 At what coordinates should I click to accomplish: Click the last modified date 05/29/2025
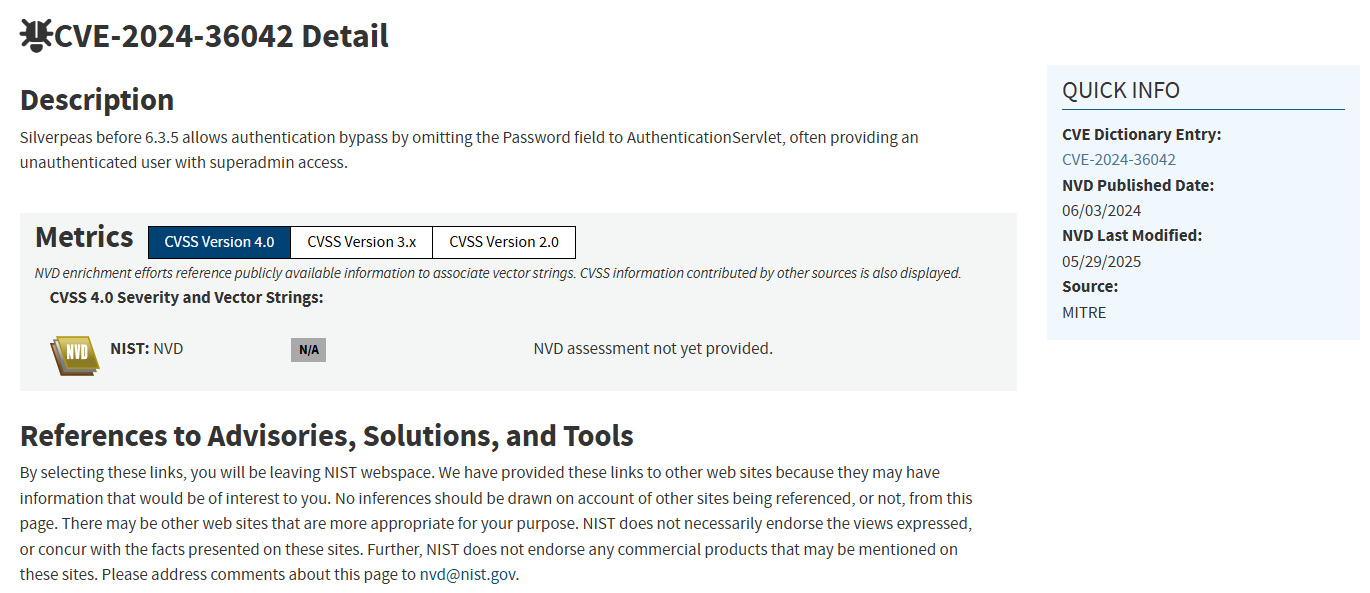(1101, 262)
